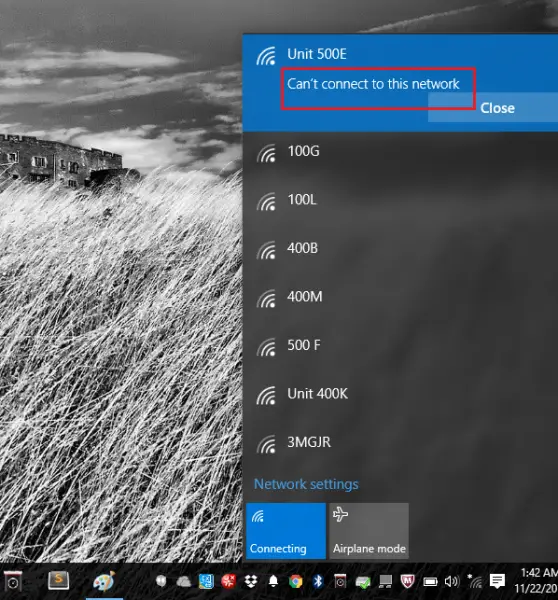558x600 pixels.
Task: Click the McAfee shield tray icon
Action: point(408,581)
